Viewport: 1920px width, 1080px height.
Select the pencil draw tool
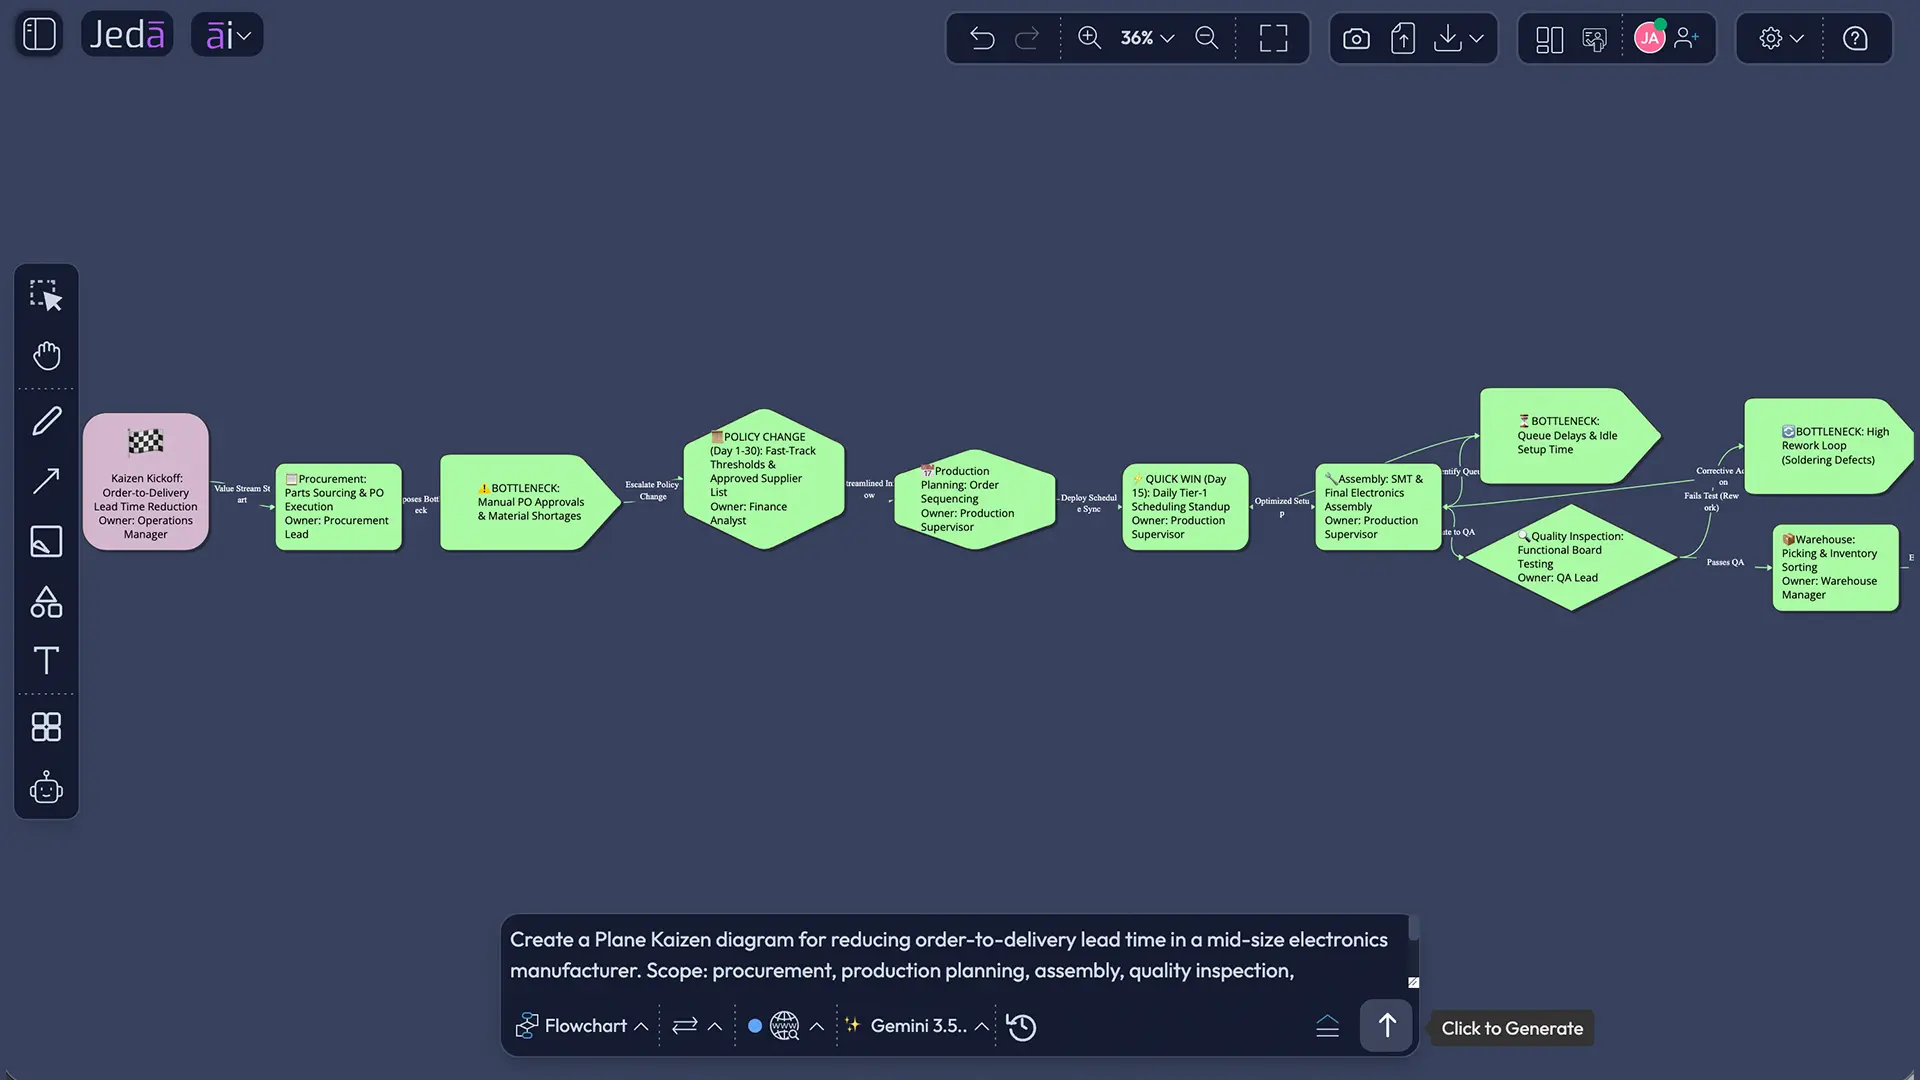(x=46, y=421)
